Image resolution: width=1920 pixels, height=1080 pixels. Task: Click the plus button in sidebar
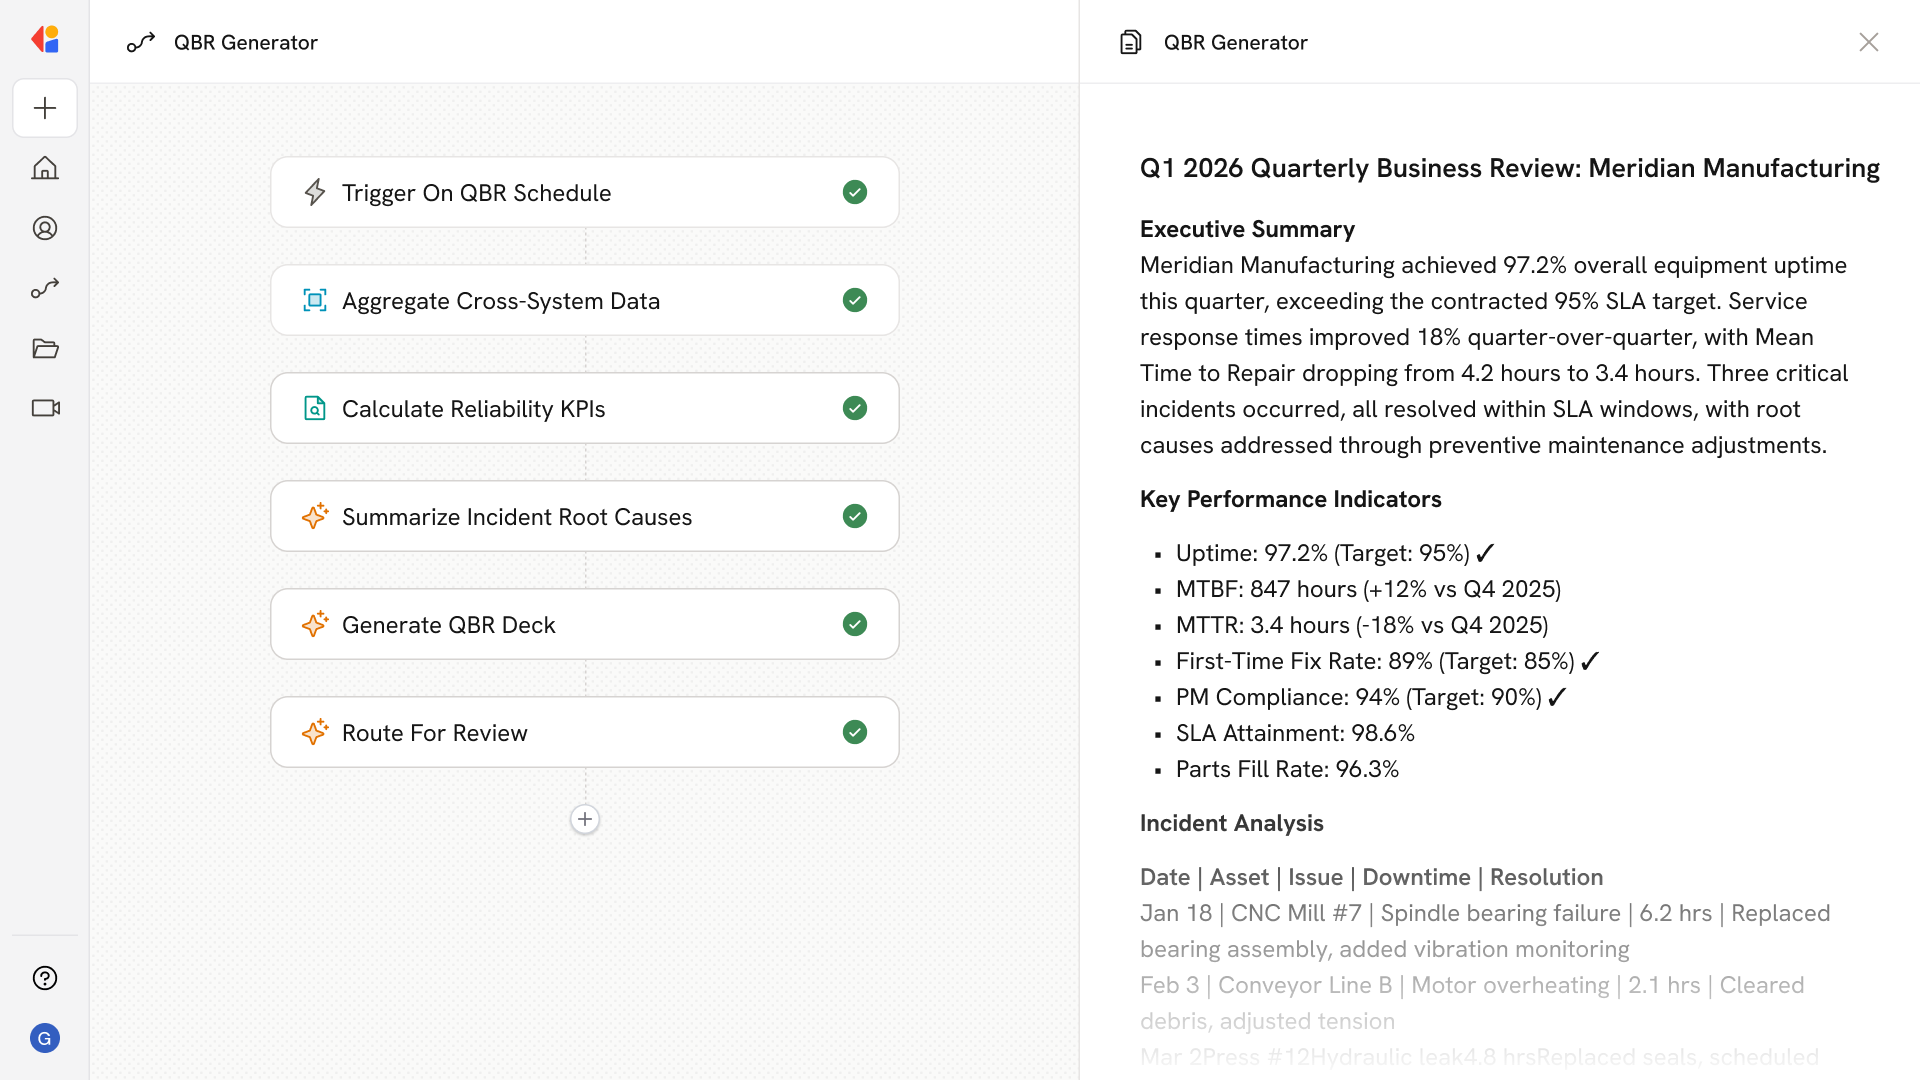point(45,108)
